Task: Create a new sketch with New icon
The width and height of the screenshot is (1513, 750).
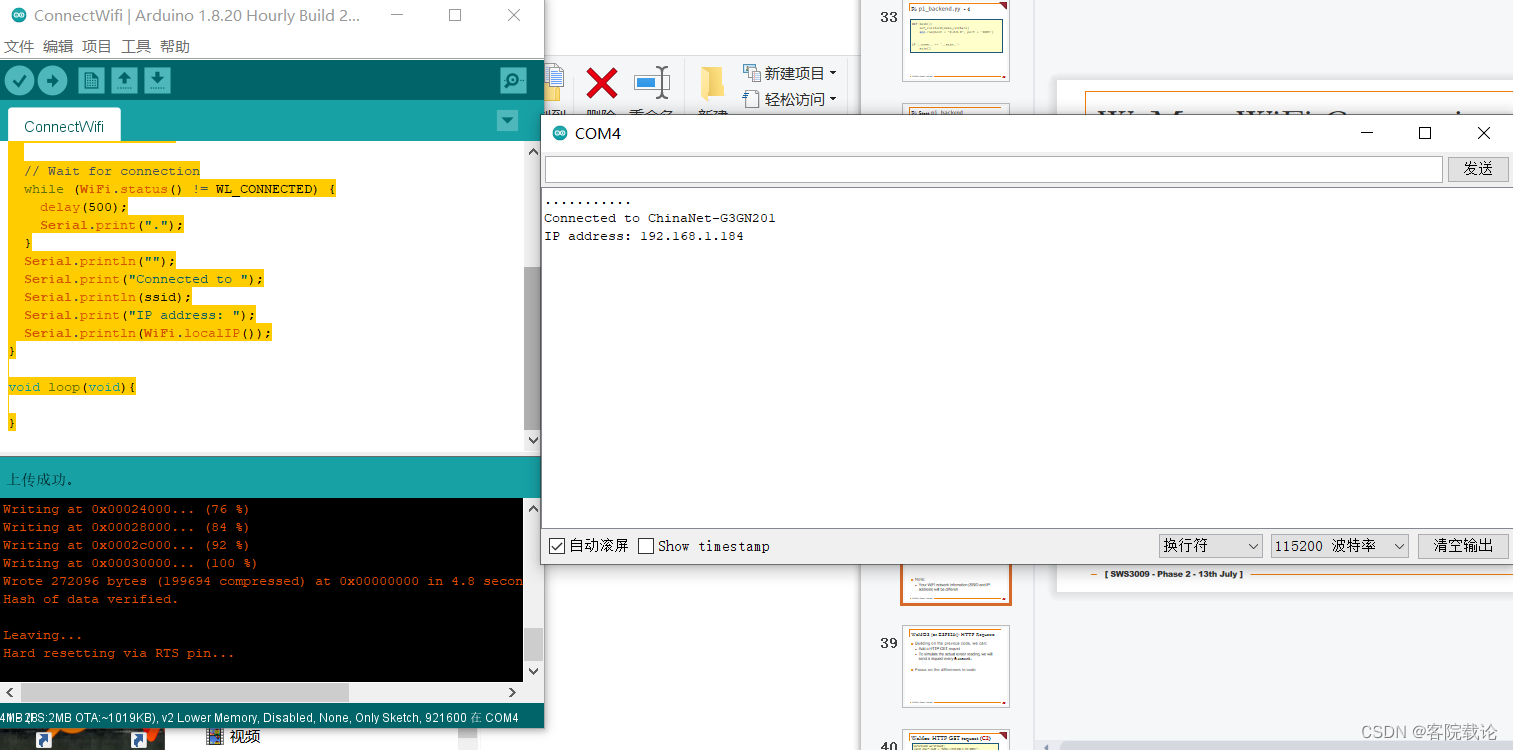Action: pos(91,81)
